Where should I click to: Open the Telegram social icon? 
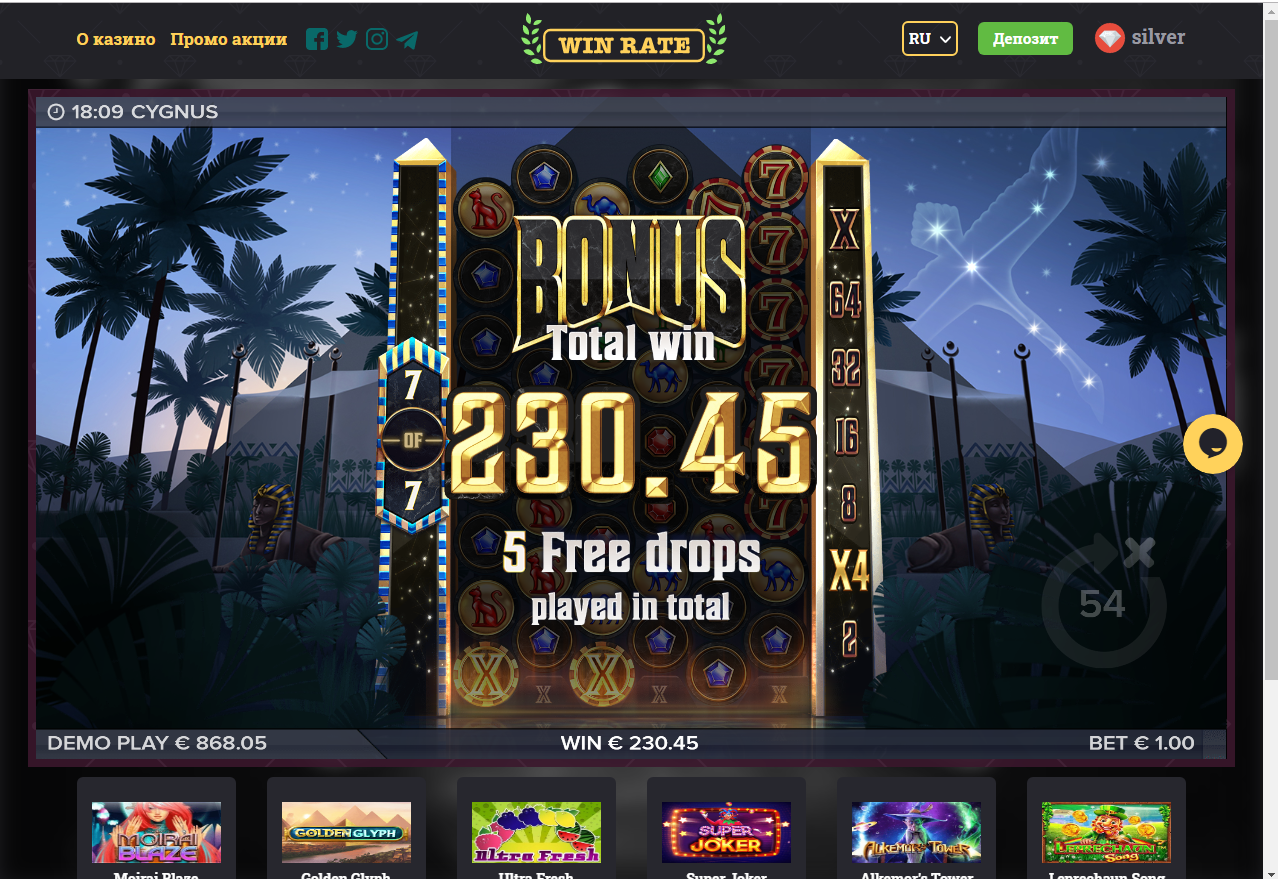407,40
